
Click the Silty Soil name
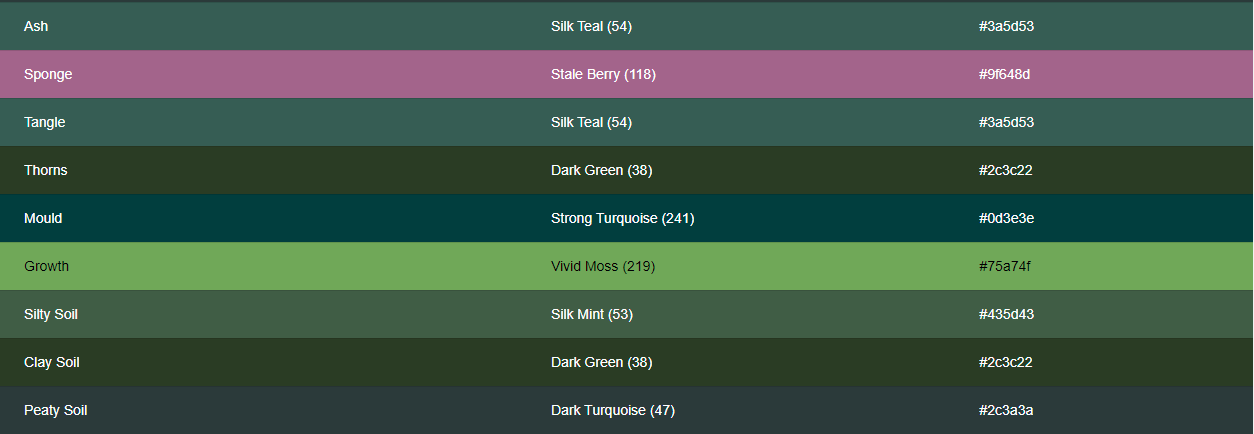51,315
